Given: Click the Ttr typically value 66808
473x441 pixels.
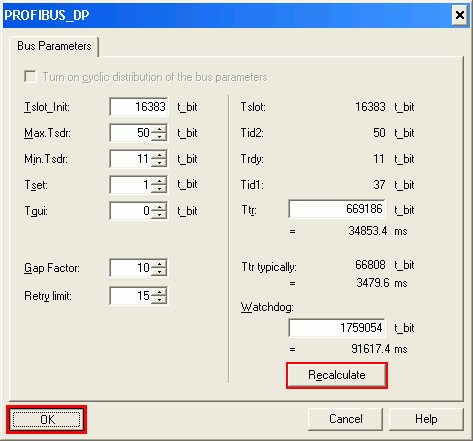Looking at the screenshot, I should coord(370,265).
